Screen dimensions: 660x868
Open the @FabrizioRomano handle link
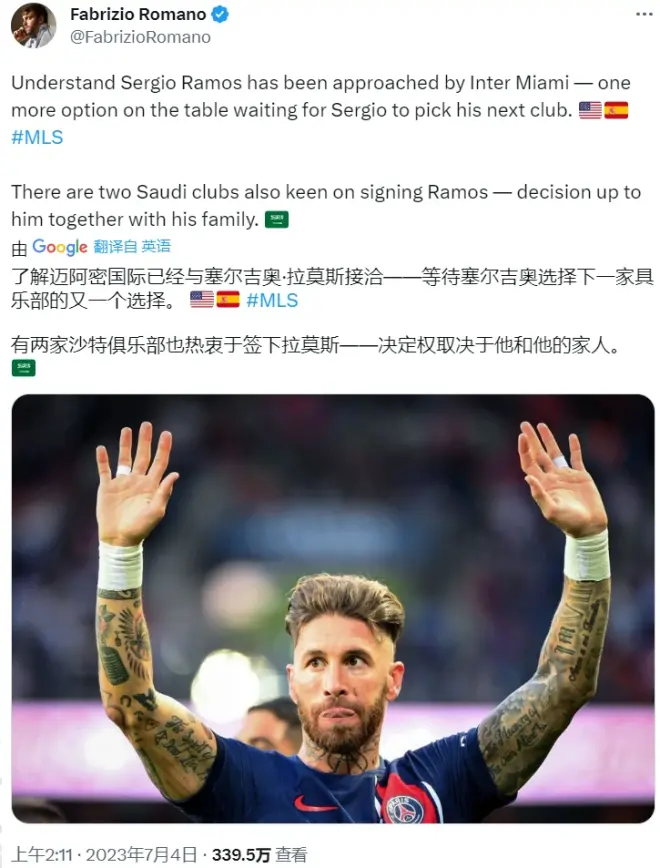pyautogui.click(x=140, y=37)
